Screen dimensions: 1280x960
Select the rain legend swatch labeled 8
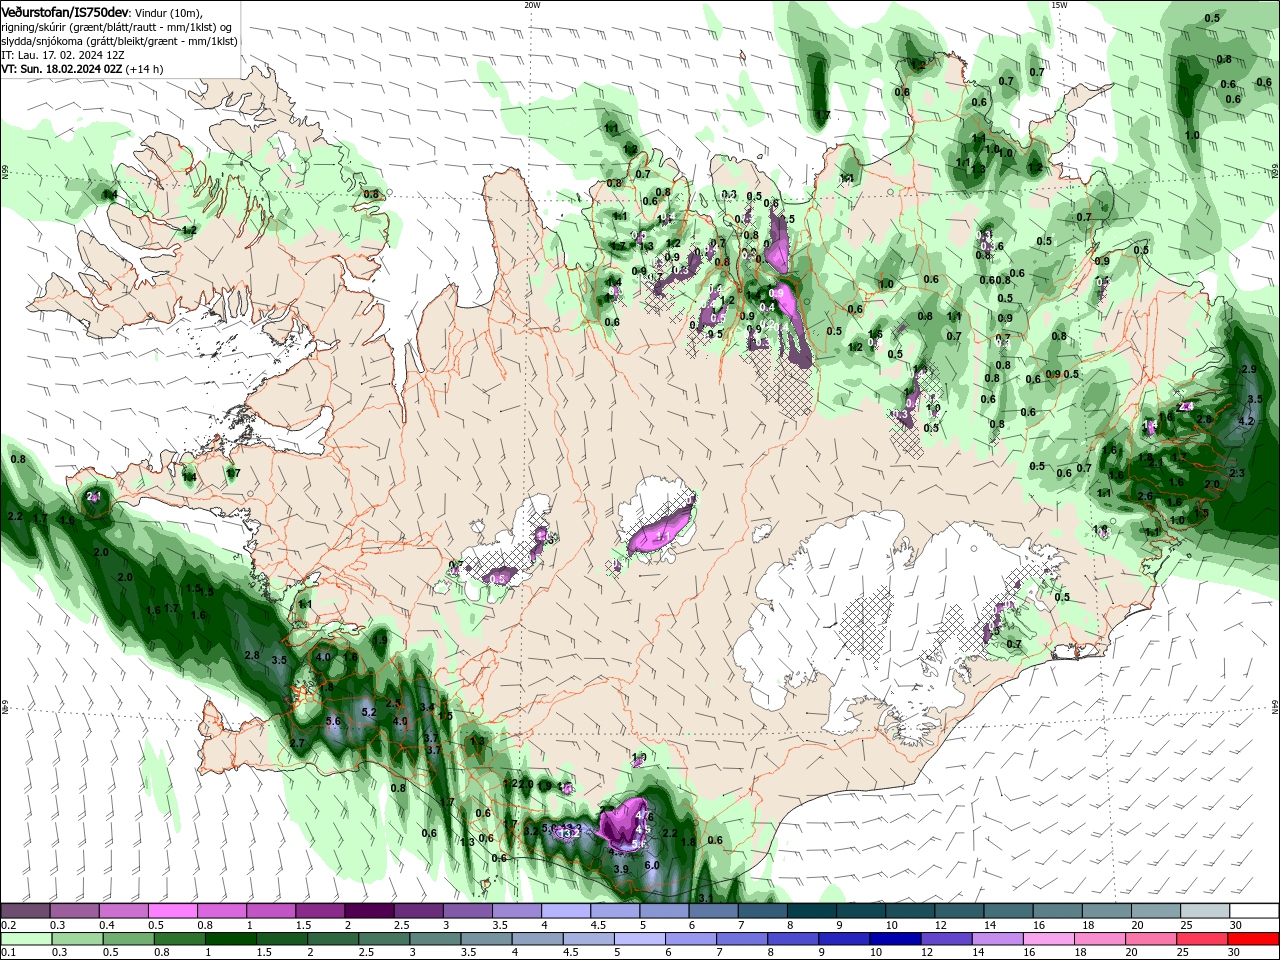[x=794, y=939]
